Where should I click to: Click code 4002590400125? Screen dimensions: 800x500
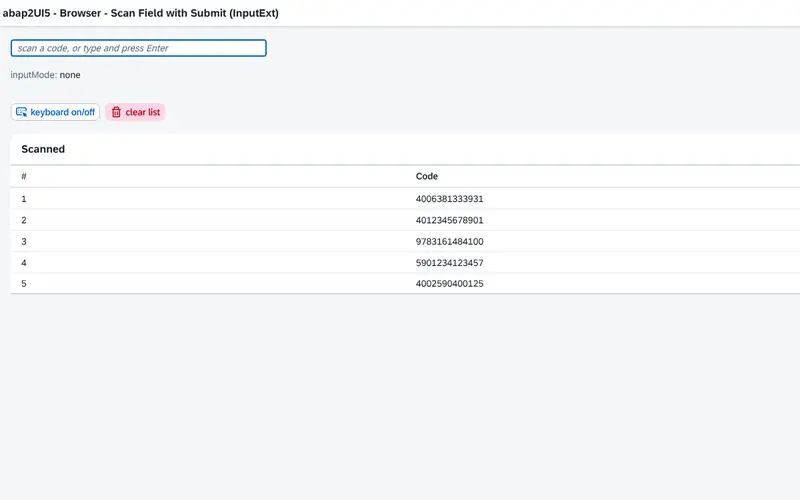coord(449,284)
